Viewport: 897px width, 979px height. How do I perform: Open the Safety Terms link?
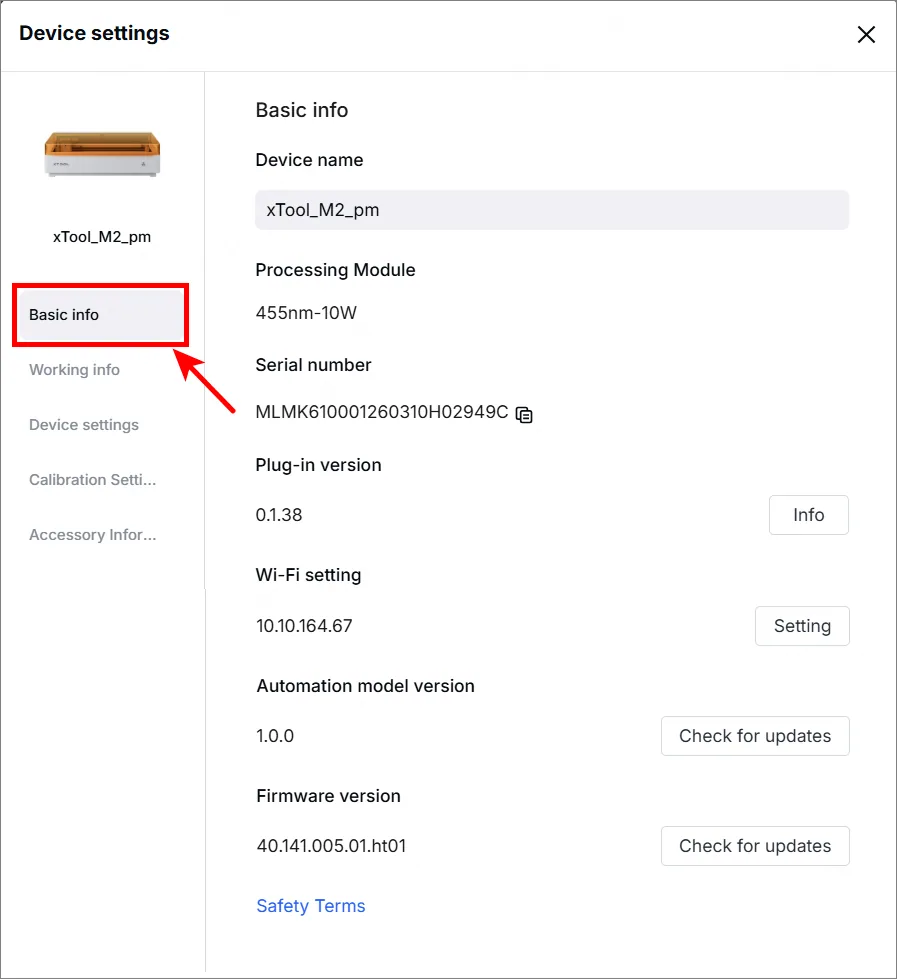[x=311, y=905]
